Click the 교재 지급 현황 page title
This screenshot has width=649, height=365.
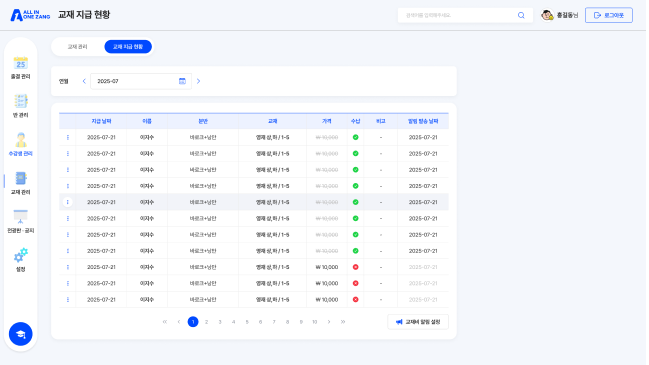(84, 15)
